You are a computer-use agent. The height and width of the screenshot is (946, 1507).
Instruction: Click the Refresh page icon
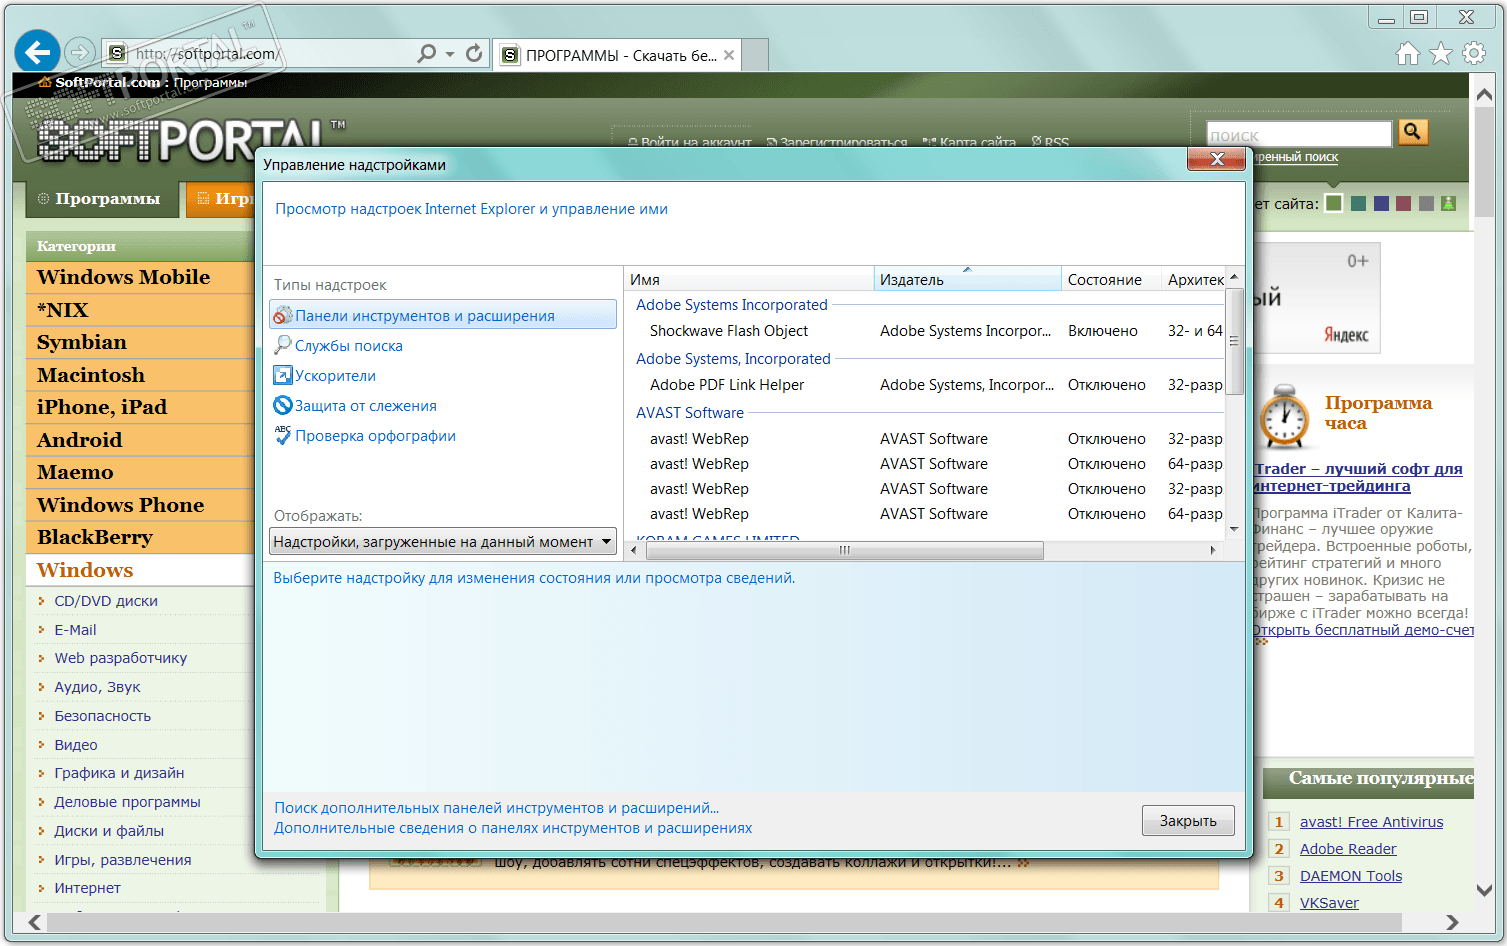point(474,53)
